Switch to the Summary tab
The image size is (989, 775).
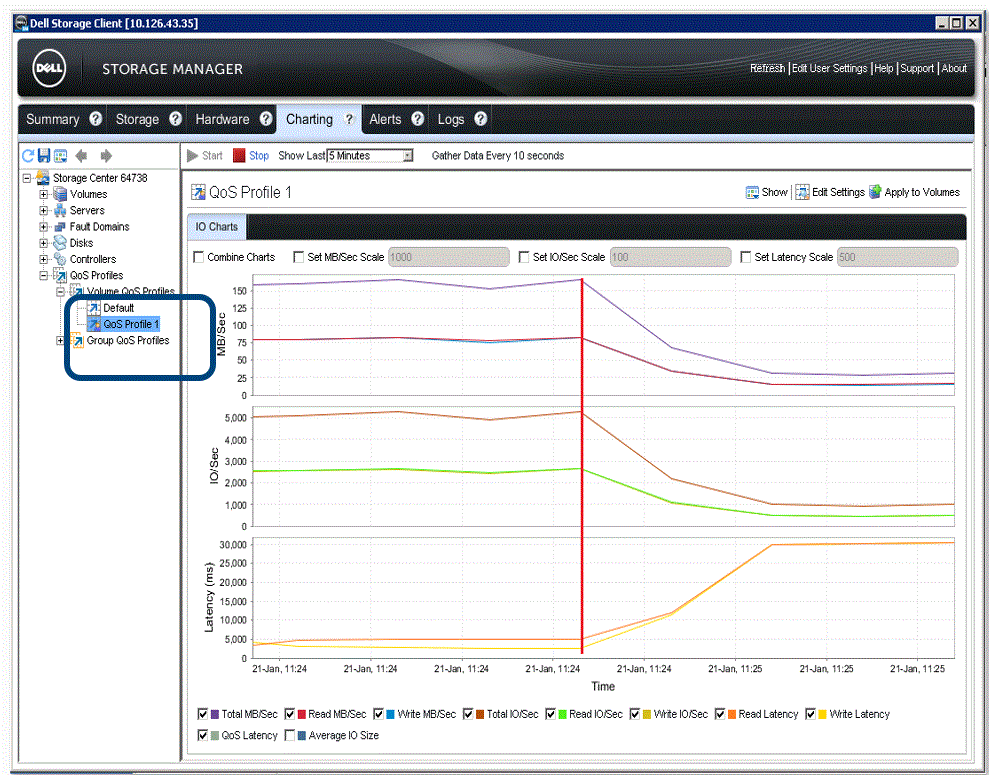click(x=52, y=119)
